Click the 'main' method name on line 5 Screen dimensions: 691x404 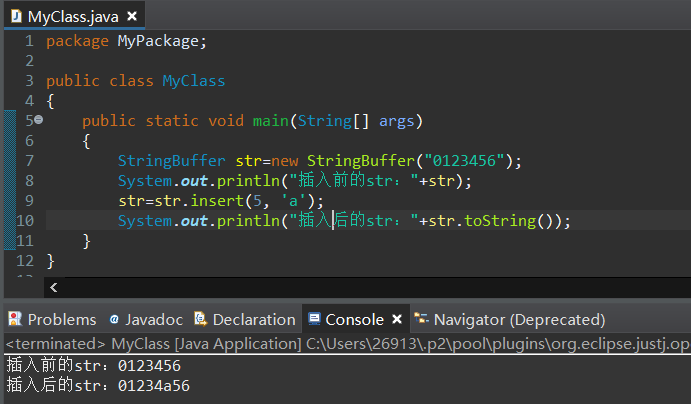pyautogui.click(x=270, y=121)
